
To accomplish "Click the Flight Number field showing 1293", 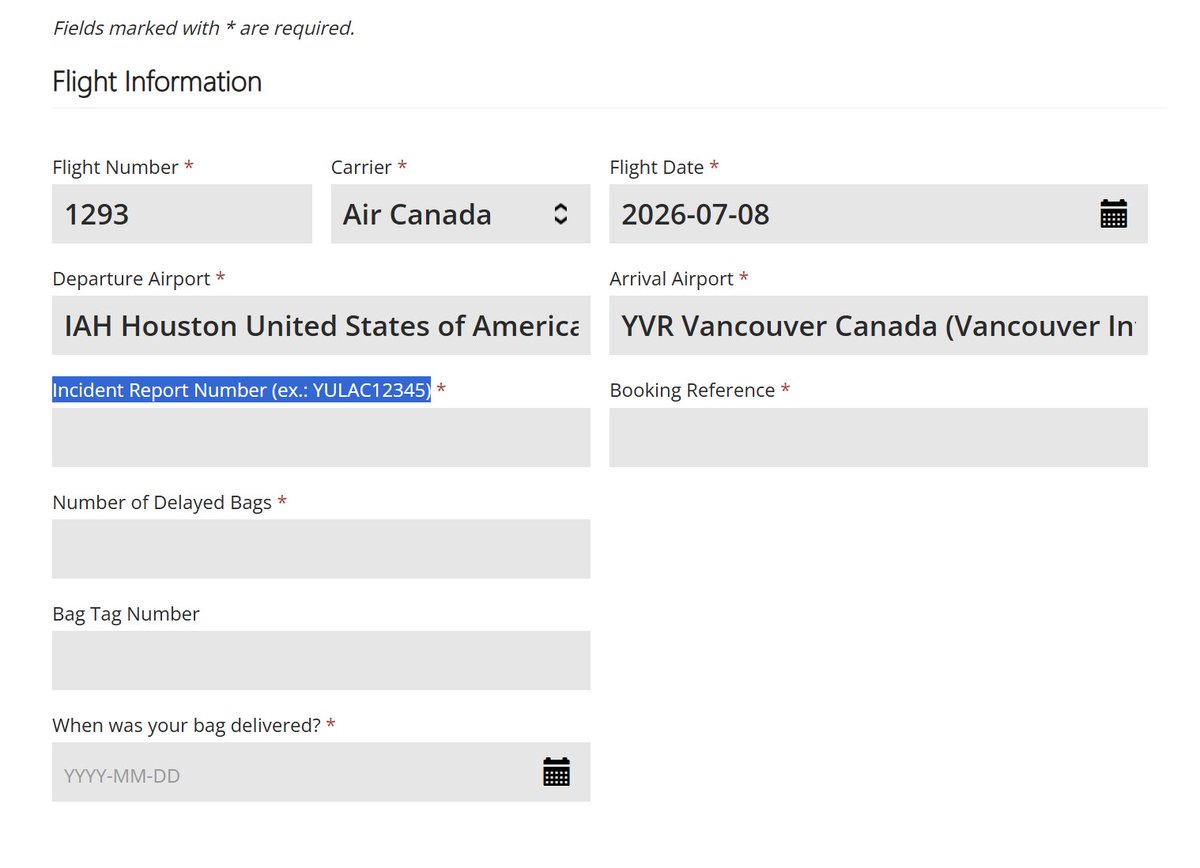I will point(182,214).
